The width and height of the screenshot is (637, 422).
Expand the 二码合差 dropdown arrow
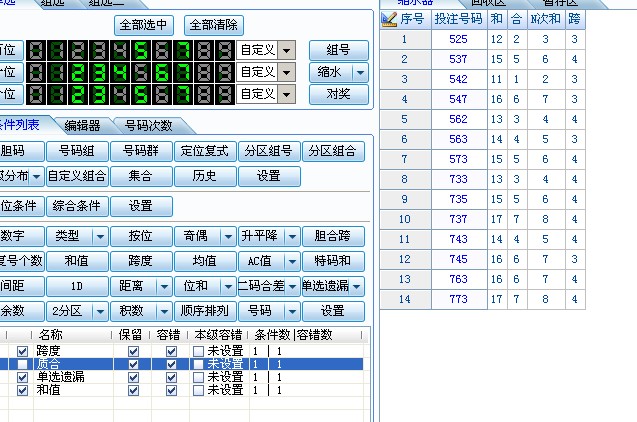pyautogui.click(x=292, y=286)
